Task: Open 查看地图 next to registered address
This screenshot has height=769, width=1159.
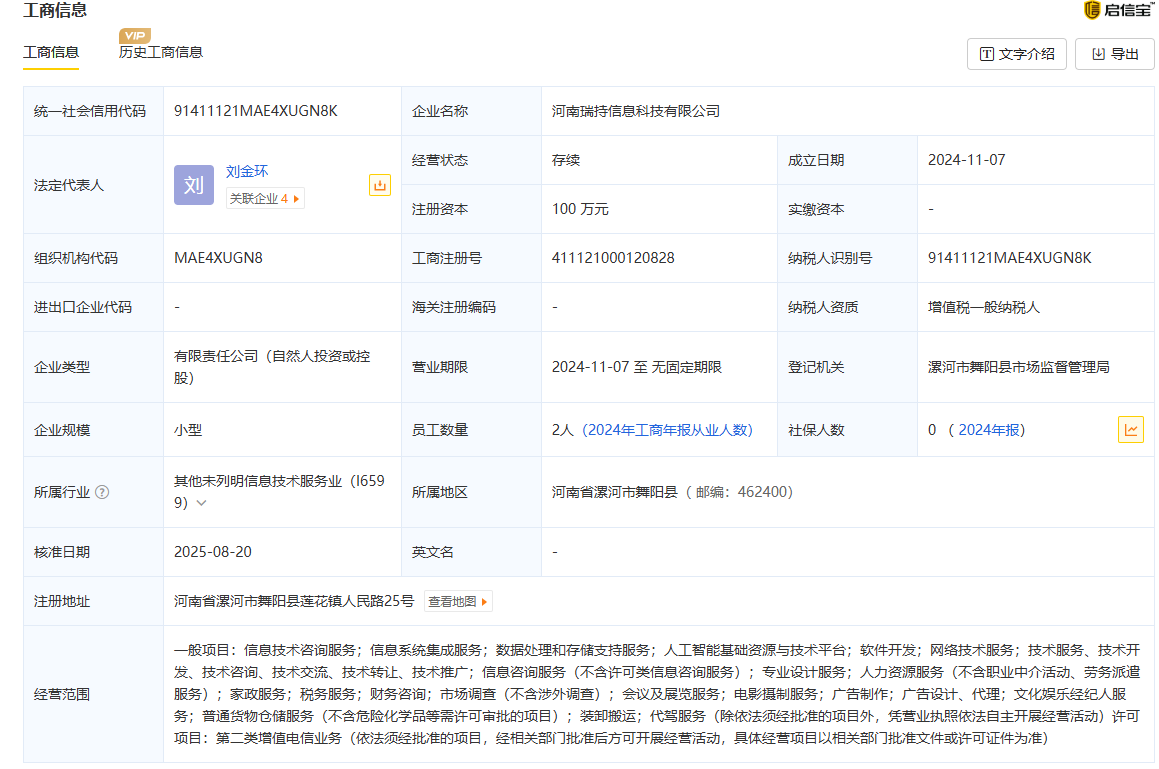Action: [458, 601]
